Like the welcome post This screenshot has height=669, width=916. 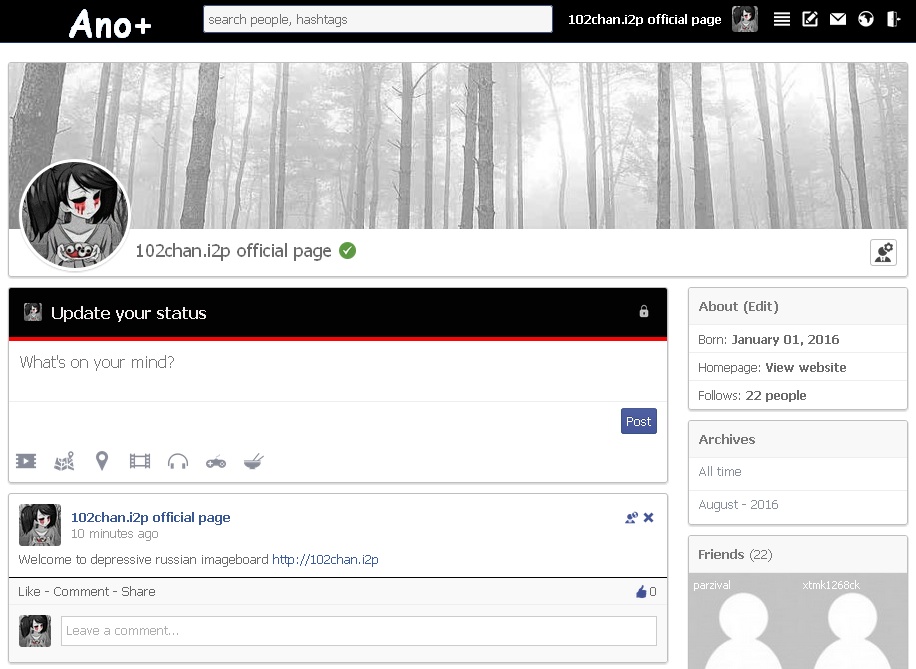click(29, 591)
